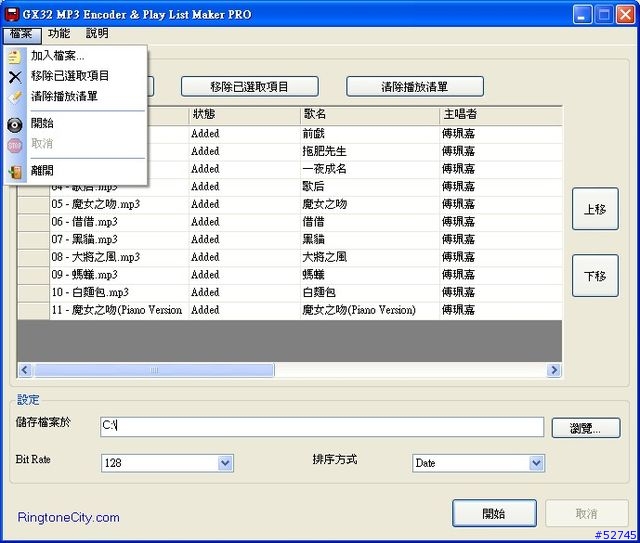Minimize the GX32 window
The height and width of the screenshot is (543, 640).
pos(582,15)
